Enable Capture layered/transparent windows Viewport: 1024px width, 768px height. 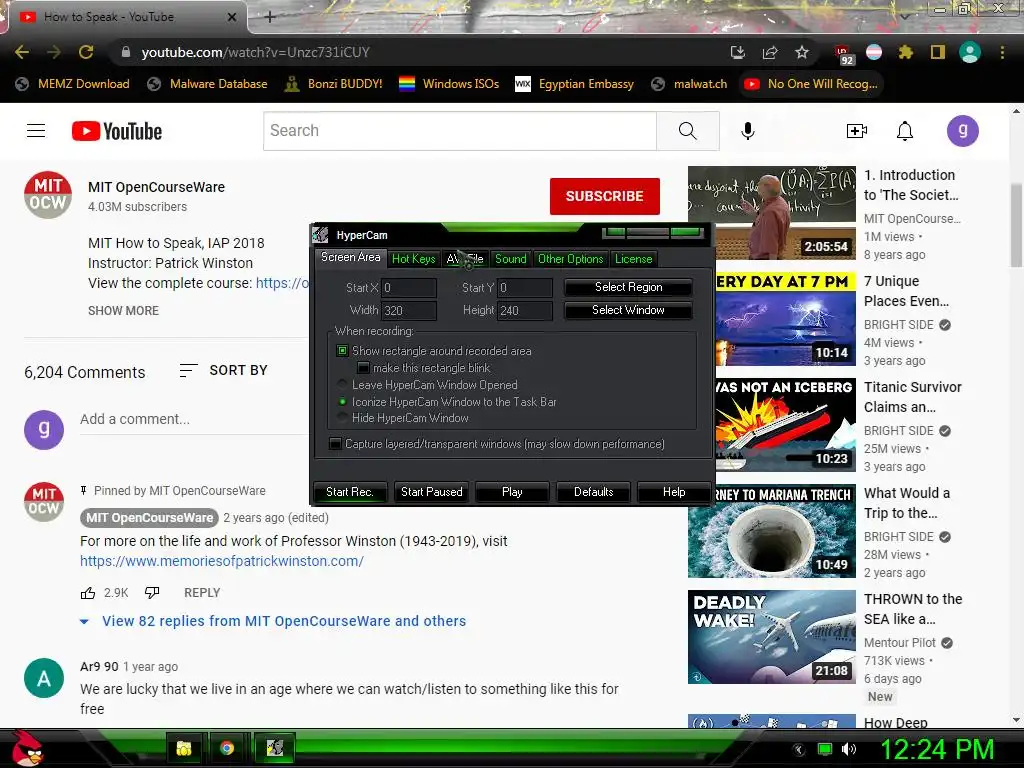tap(335, 444)
